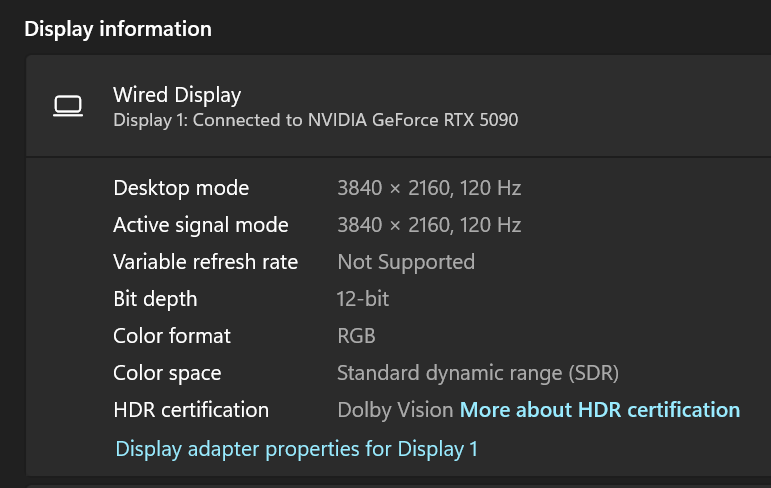Screen dimensions: 771x488
Task: Click the Display information heading
Action: click(x=118, y=29)
